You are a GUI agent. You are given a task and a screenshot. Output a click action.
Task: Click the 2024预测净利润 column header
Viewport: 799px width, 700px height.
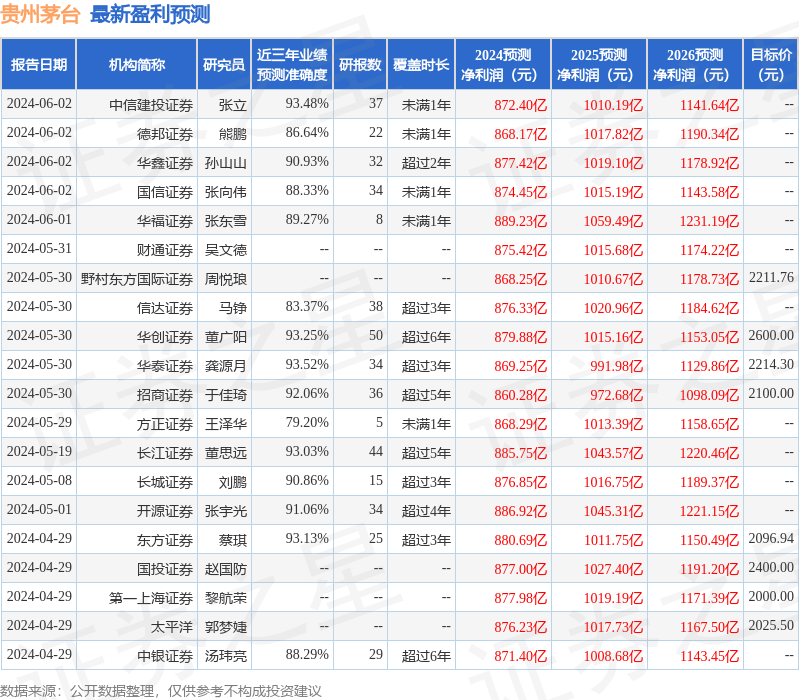click(503, 64)
